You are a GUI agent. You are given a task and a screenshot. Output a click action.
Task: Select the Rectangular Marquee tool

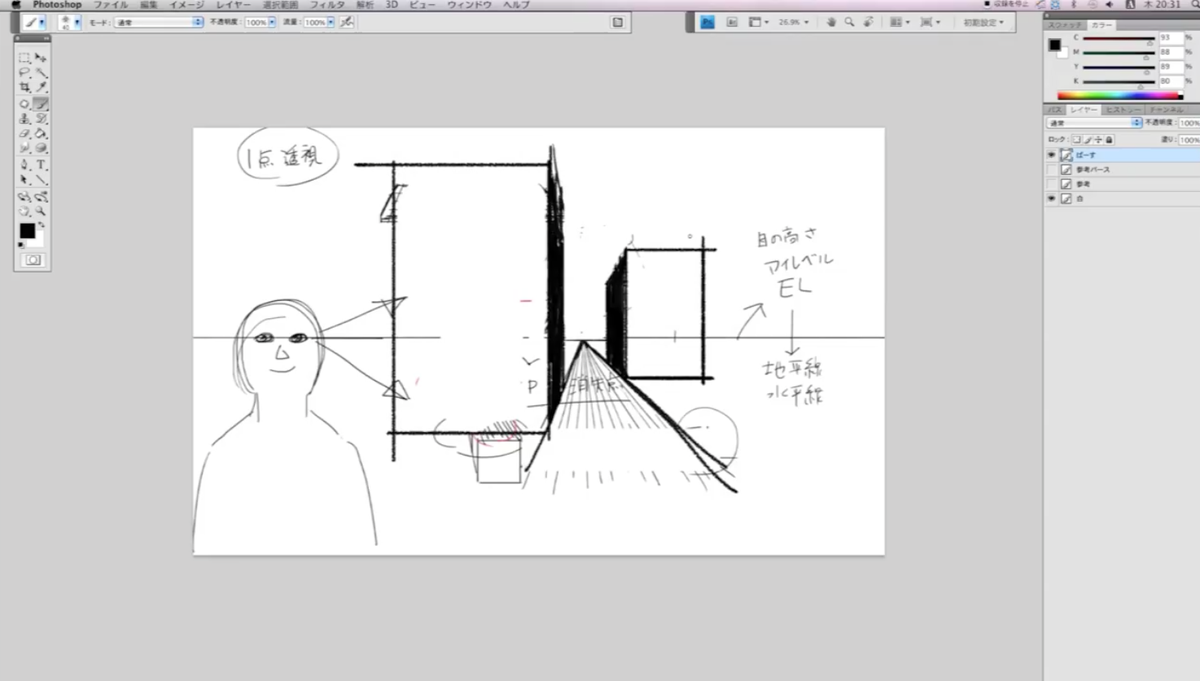click(x=24, y=58)
